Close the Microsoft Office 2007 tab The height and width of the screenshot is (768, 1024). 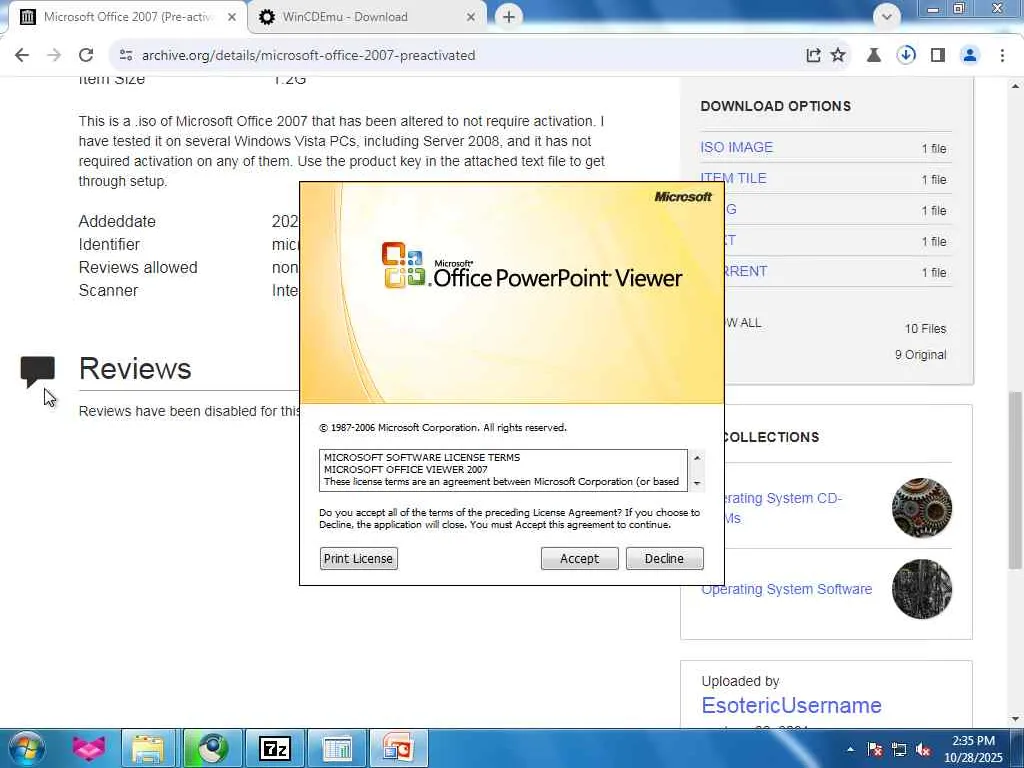[232, 17]
